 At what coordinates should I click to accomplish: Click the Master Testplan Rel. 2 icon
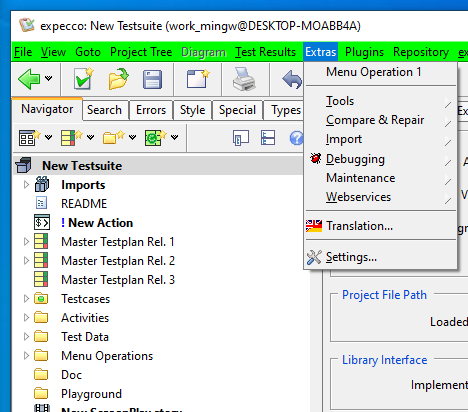pyautogui.click(x=41, y=260)
